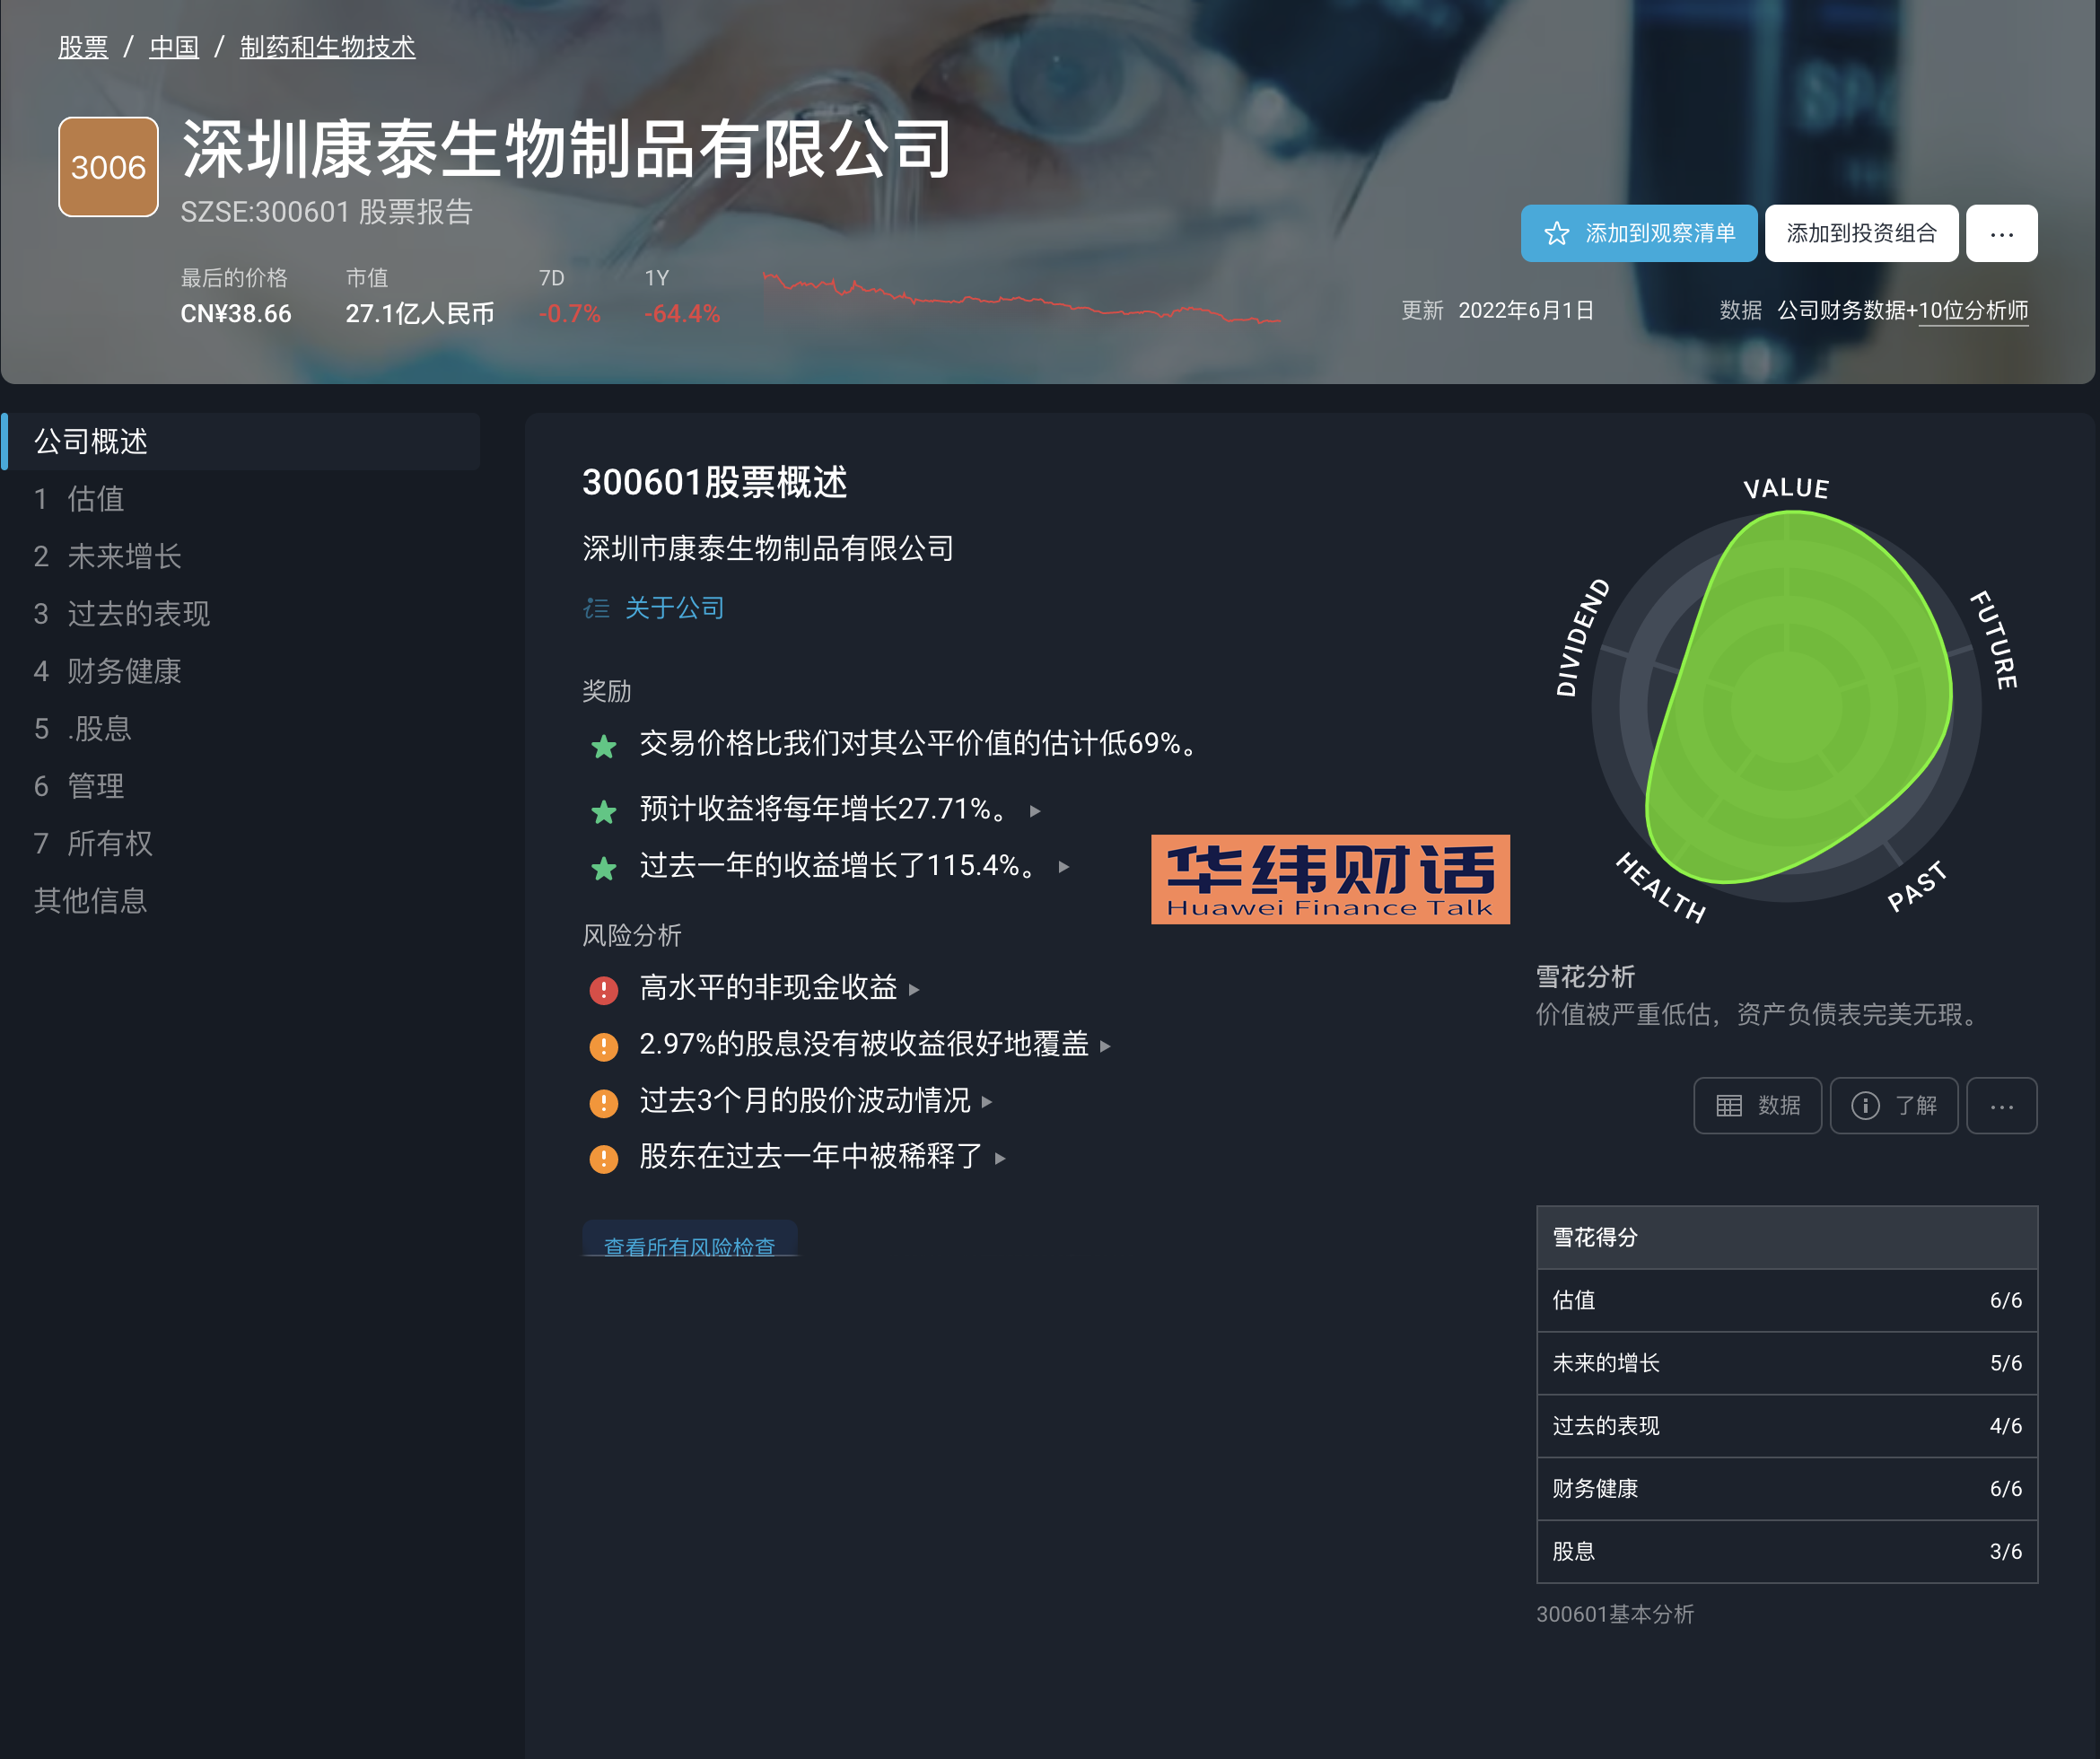Screen dimensions: 2100x1759
Task: Click the 估值 6/6 score row
Action: point(1786,1300)
